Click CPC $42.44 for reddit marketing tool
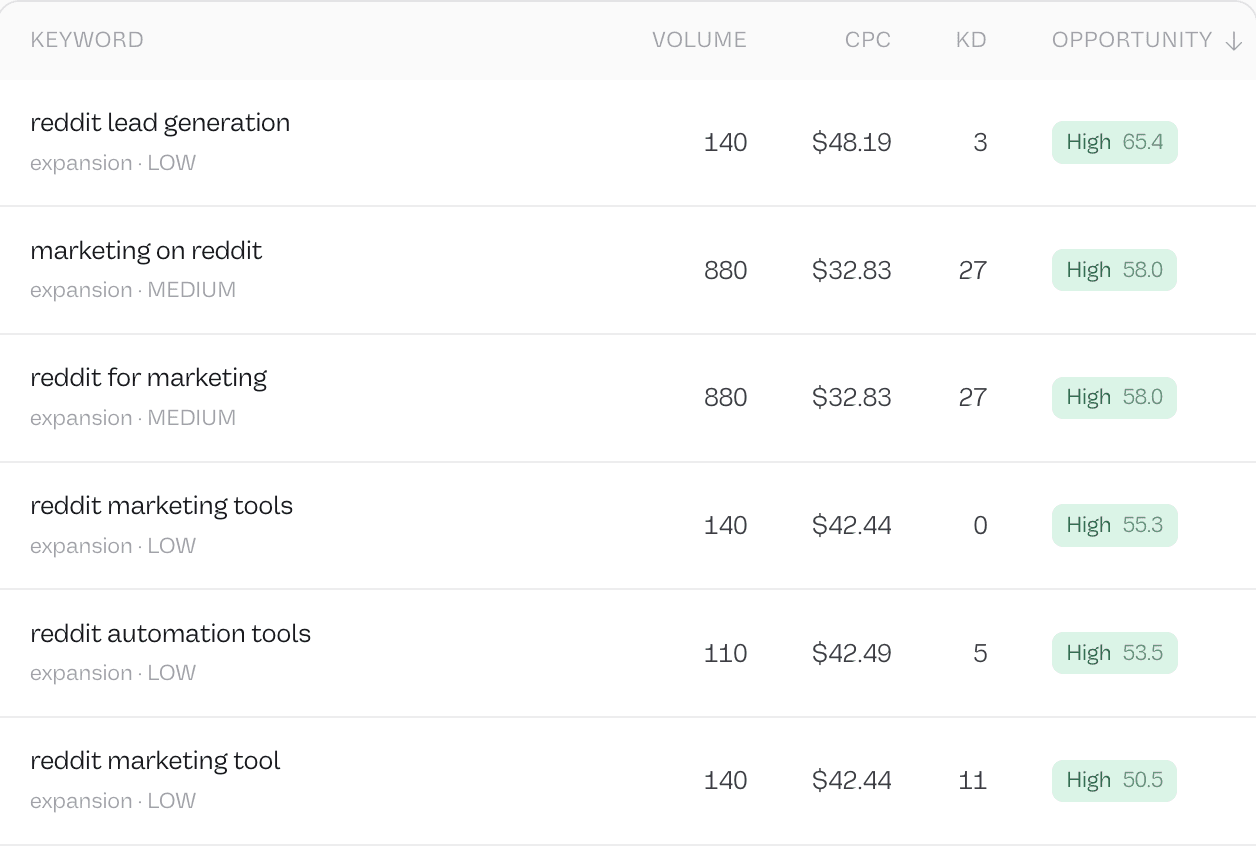The width and height of the screenshot is (1256, 848). click(x=852, y=781)
